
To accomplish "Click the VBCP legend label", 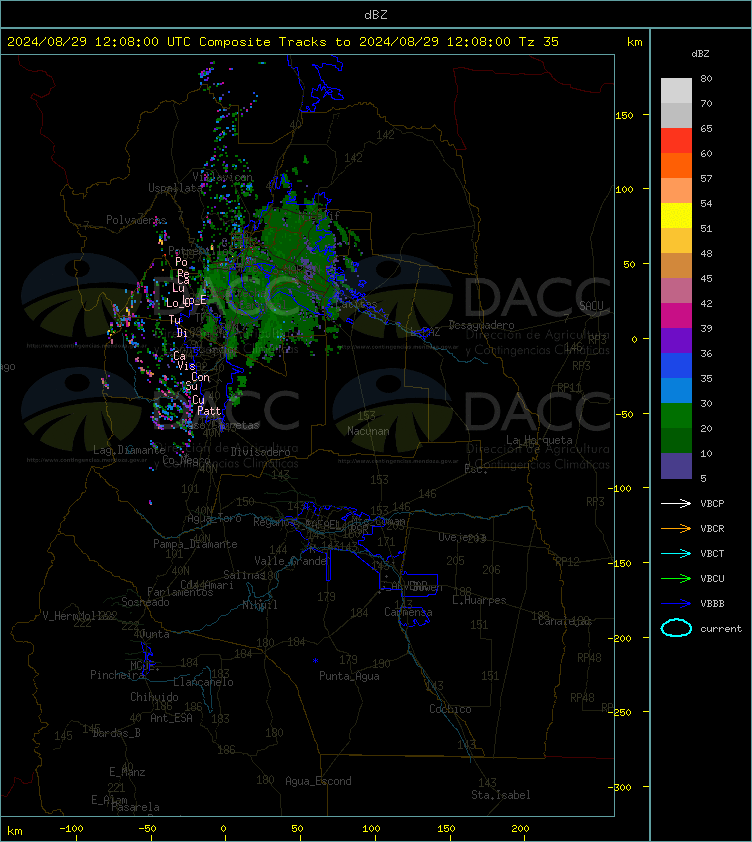I will [712, 504].
